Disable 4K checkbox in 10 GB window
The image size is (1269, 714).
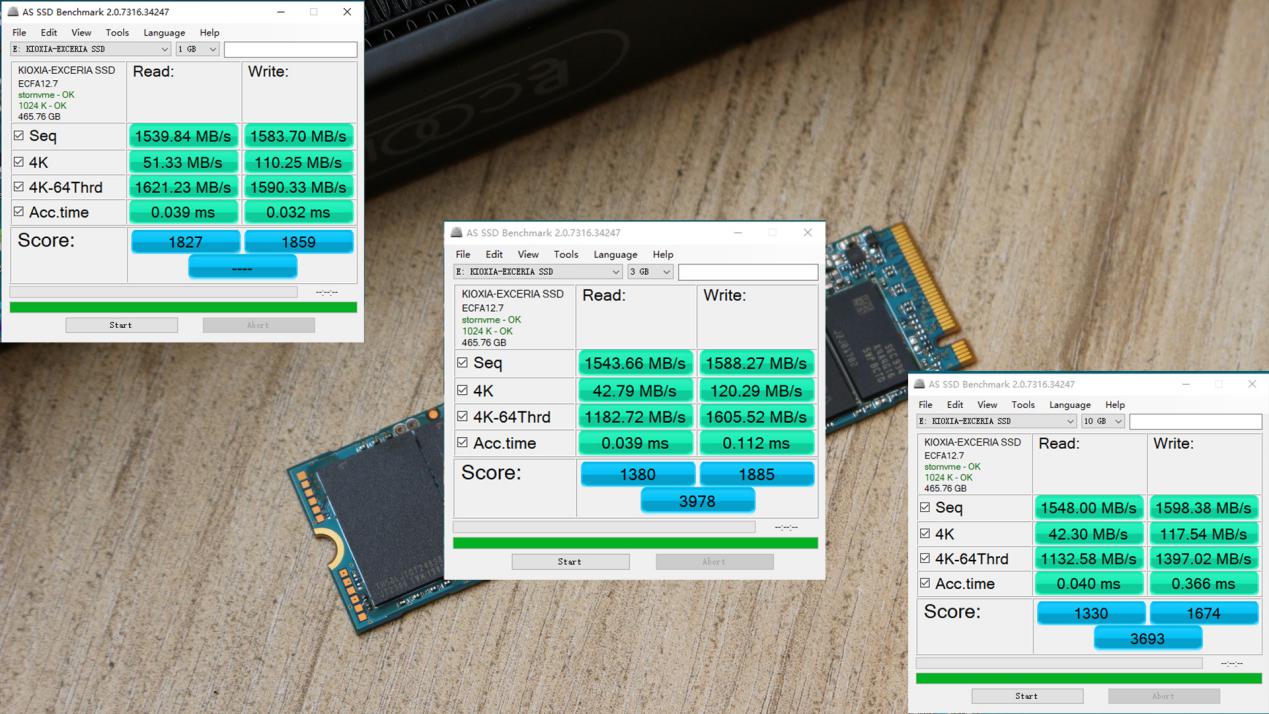click(x=925, y=533)
